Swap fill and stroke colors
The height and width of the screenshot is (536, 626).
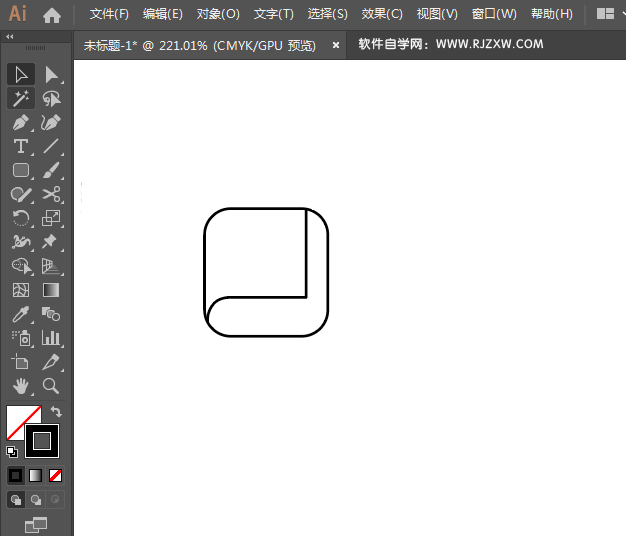[57, 412]
